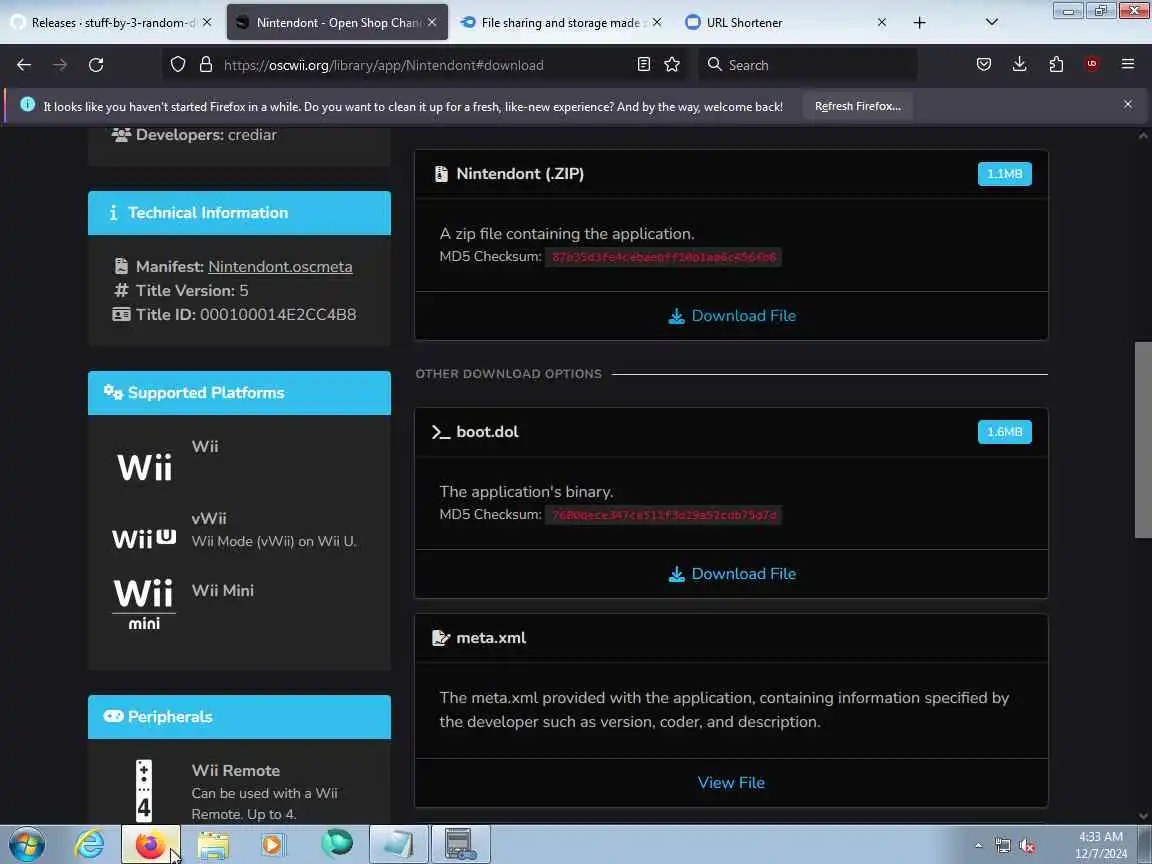The image size is (1152, 864).
Task: Bookmark this page with the star icon
Action: coord(672,65)
